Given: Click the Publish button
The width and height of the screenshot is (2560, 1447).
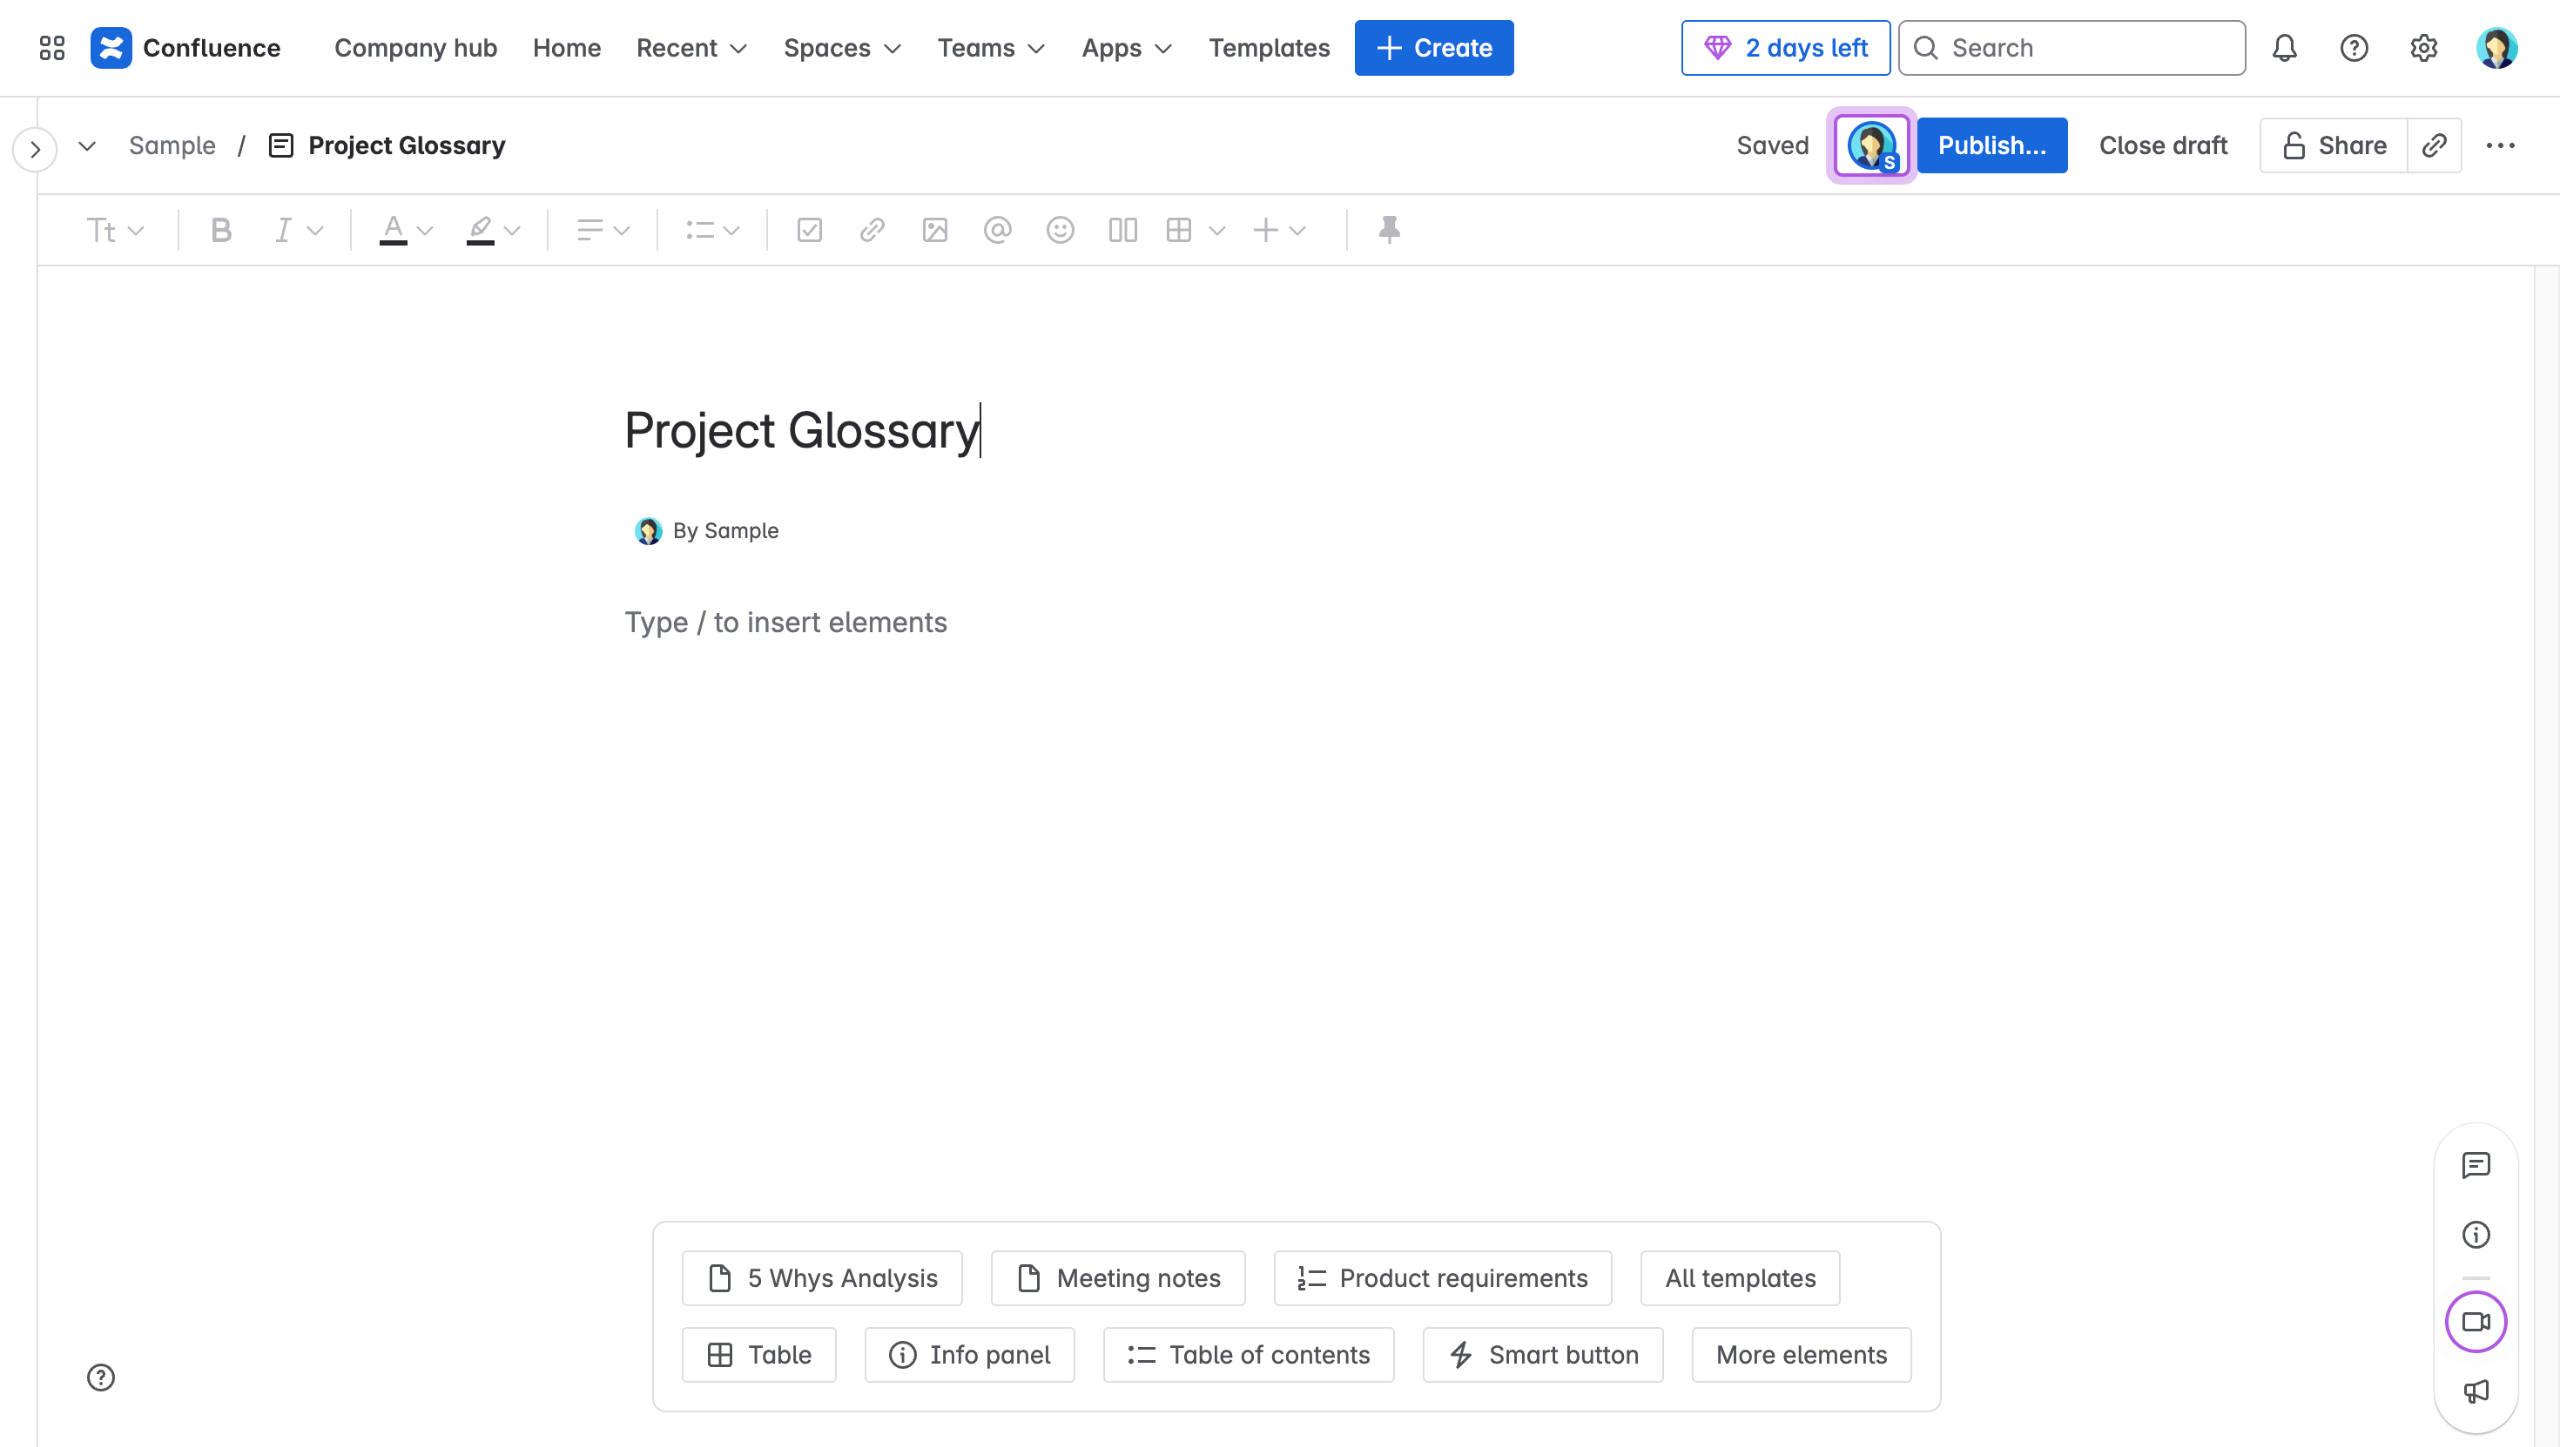Looking at the screenshot, I should (1991, 146).
